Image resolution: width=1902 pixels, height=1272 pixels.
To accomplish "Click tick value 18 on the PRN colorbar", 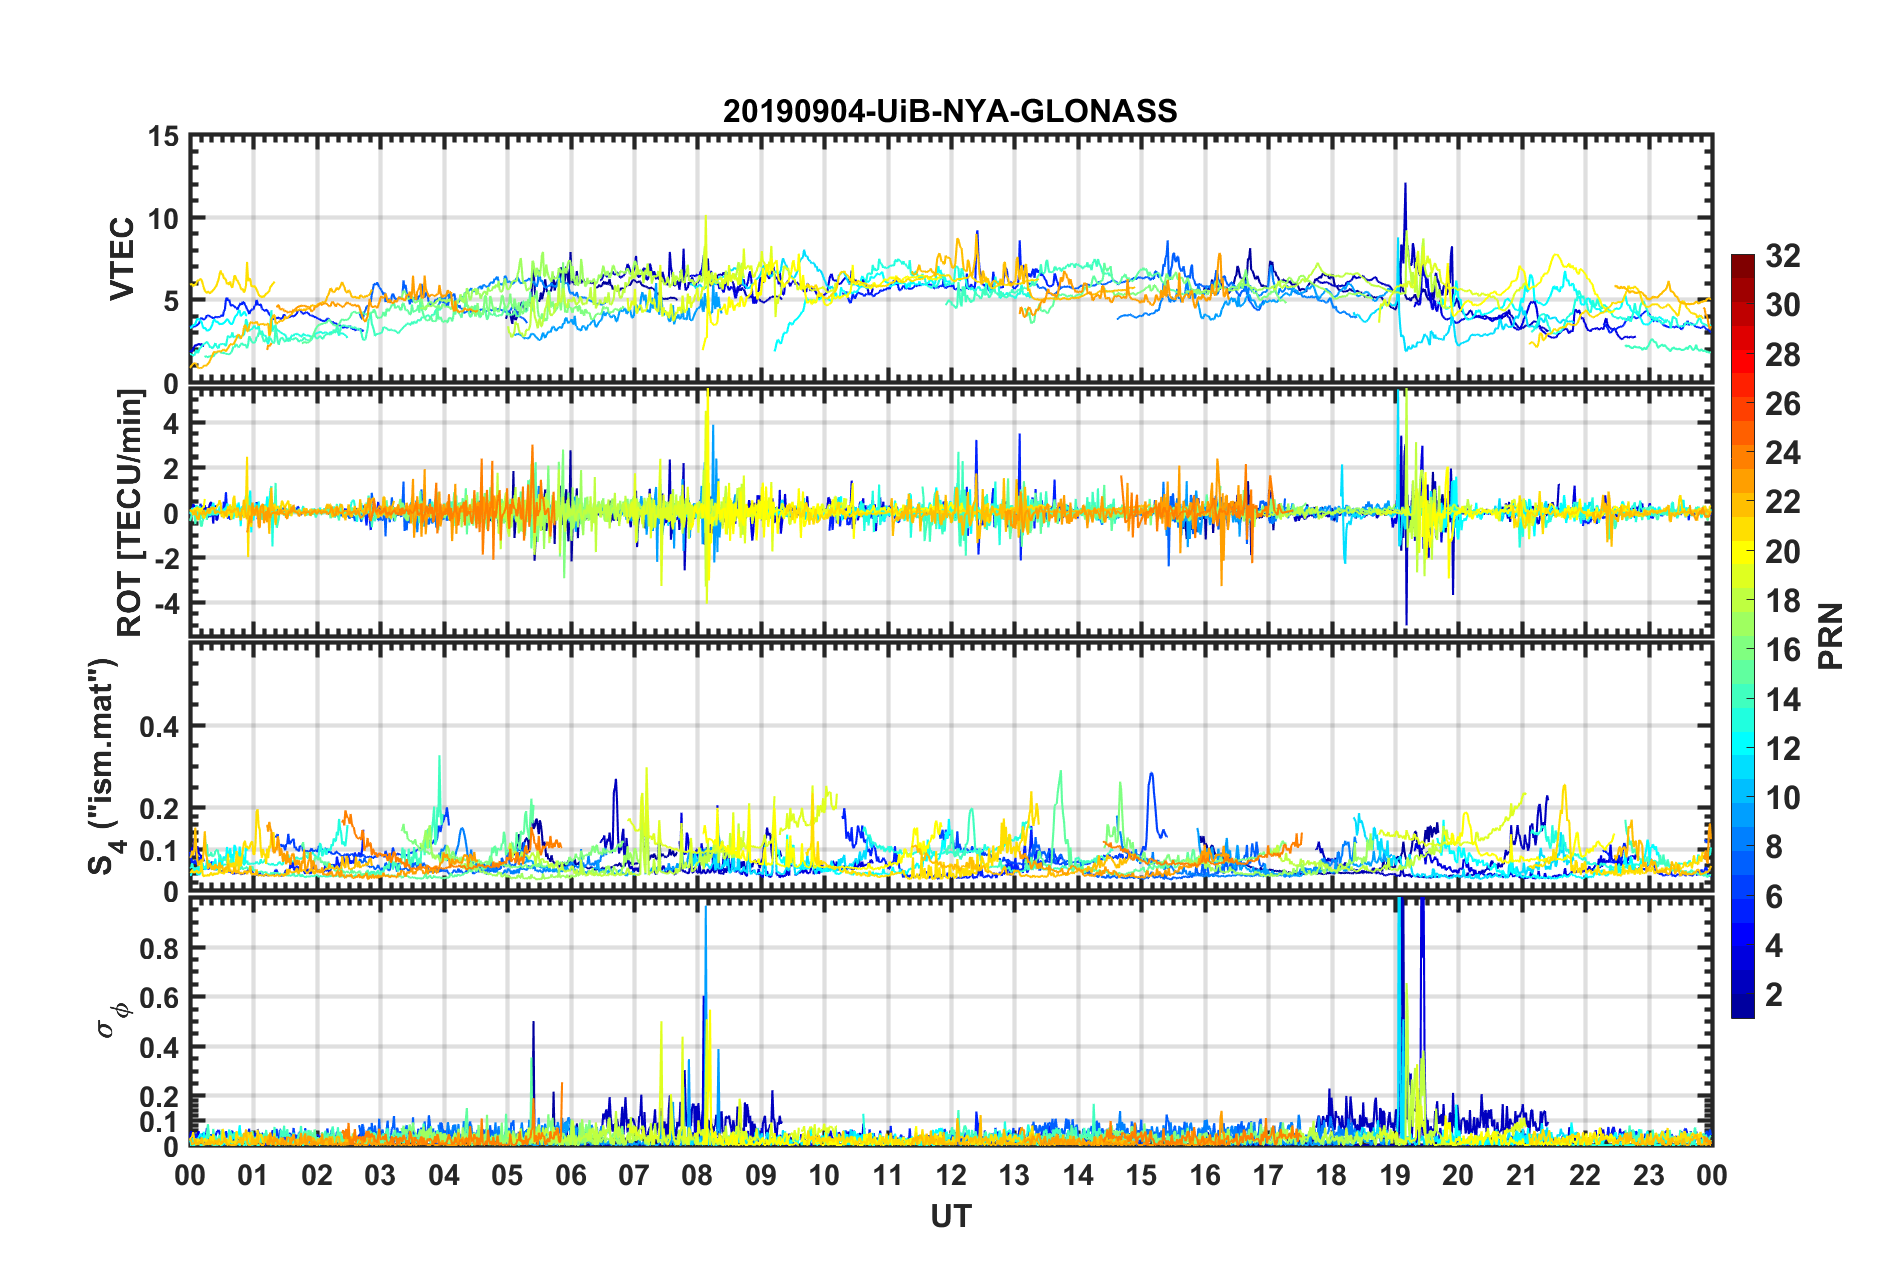I will pyautogui.click(x=1782, y=601).
